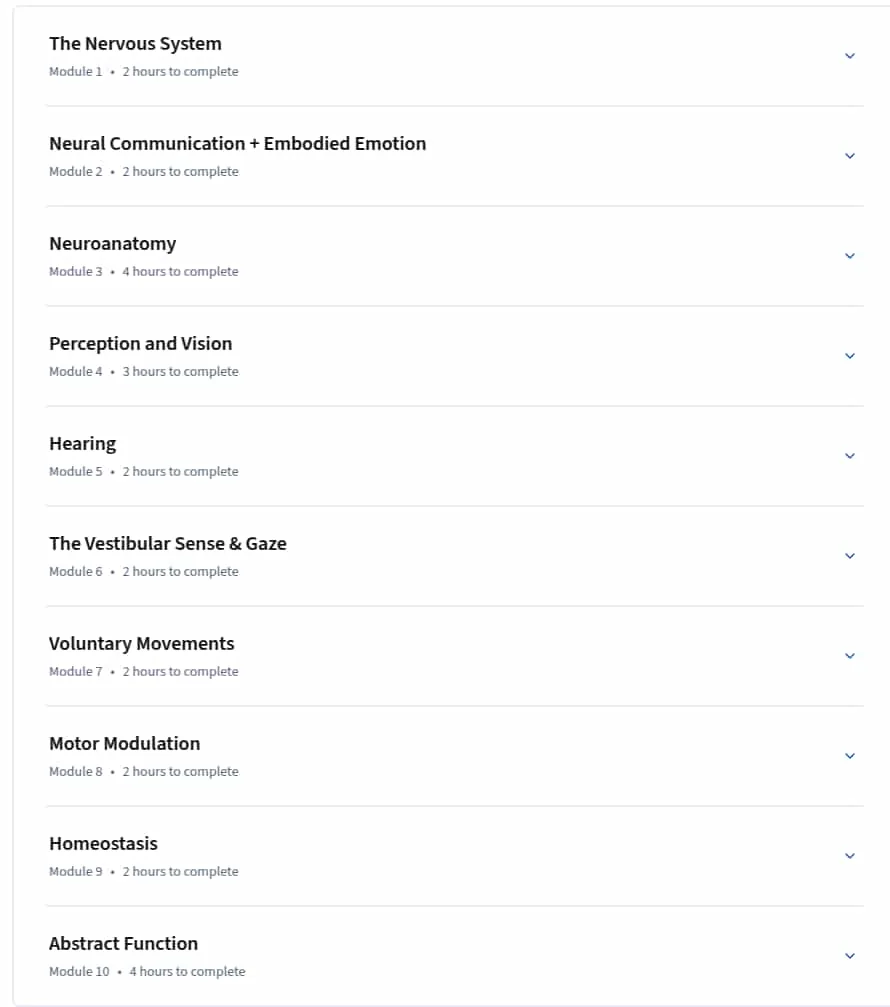The height and width of the screenshot is (1007, 890).
Task: Expand Neural Communication + Embodied Emotion chevron
Action: 850,156
